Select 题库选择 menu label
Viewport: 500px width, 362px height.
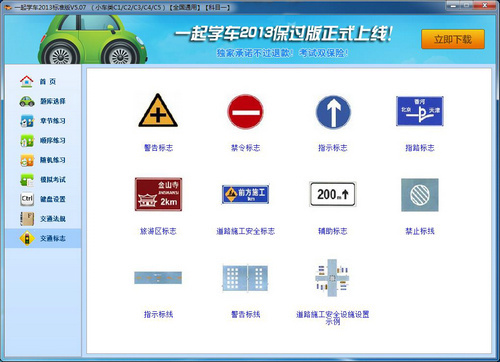point(53,101)
